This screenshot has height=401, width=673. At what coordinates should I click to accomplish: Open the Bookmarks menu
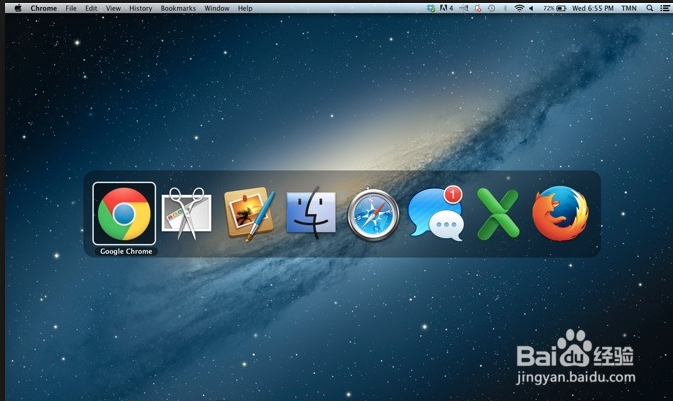178,8
